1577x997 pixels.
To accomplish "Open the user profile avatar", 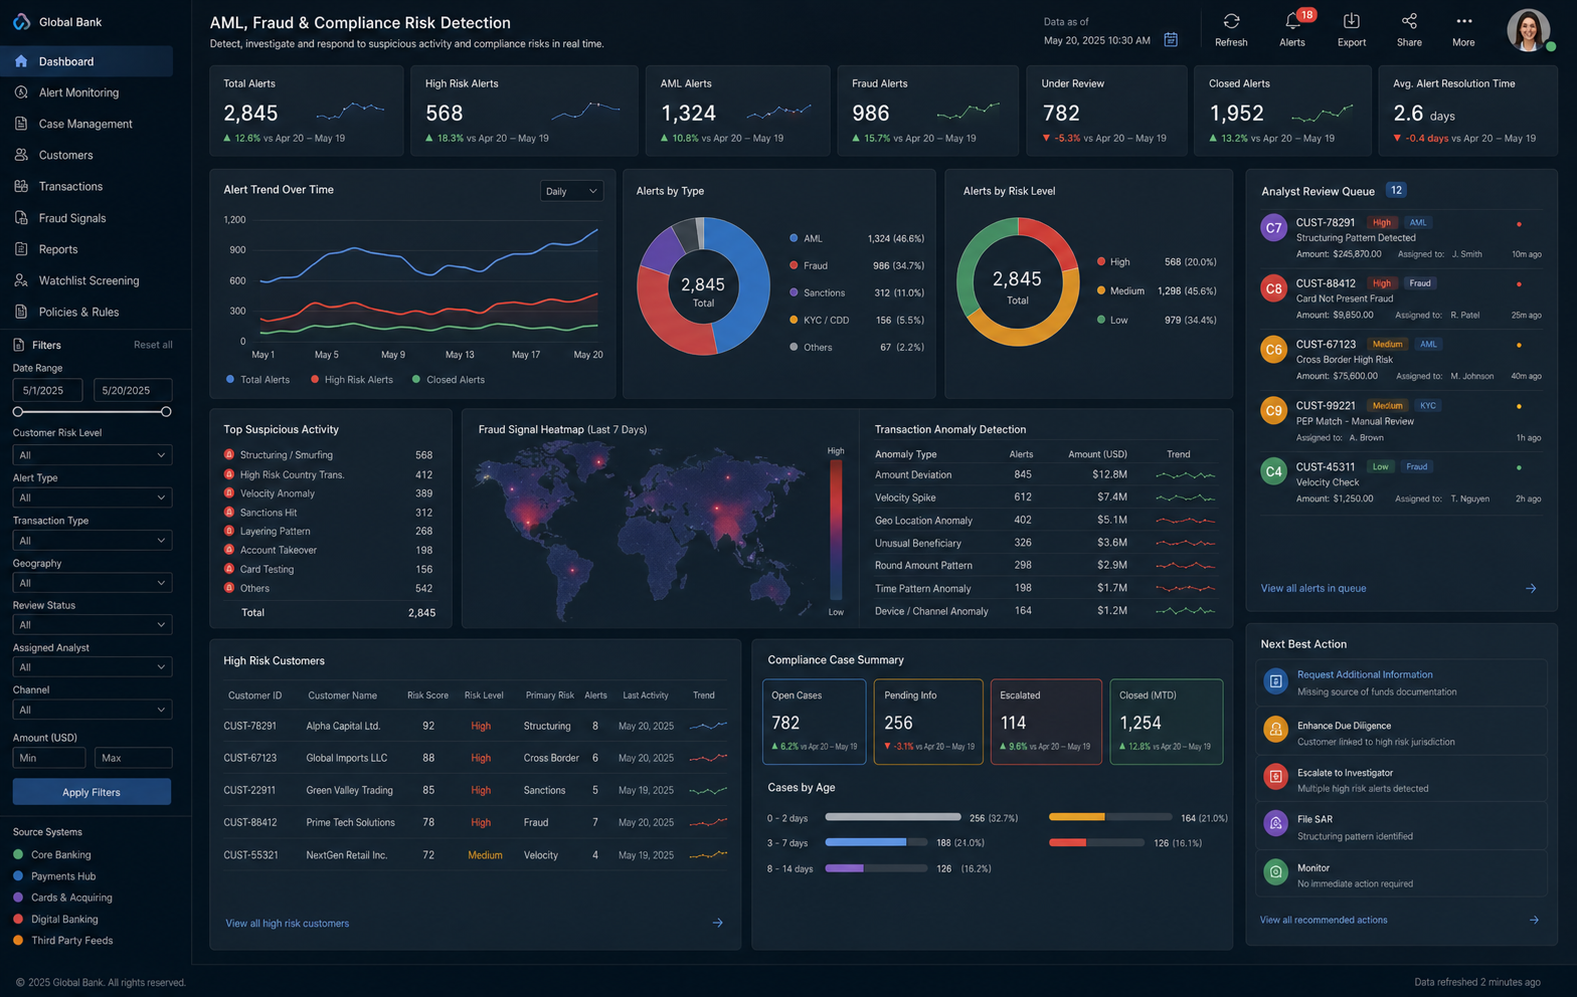I will point(1528,30).
